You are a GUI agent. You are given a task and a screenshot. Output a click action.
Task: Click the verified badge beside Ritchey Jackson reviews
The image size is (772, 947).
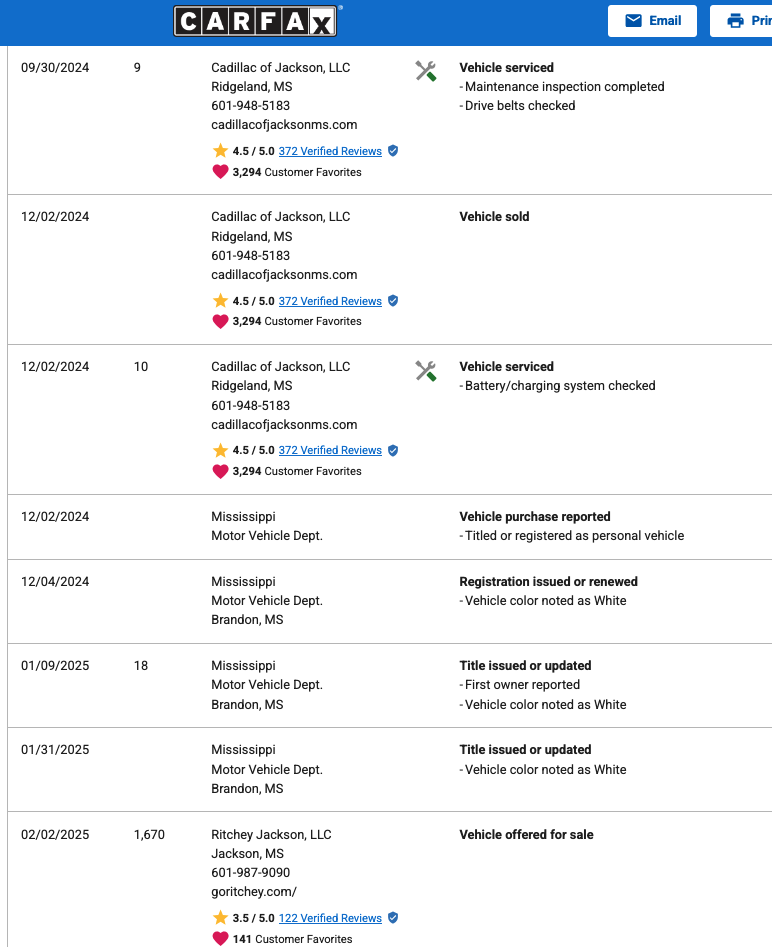[393, 918]
